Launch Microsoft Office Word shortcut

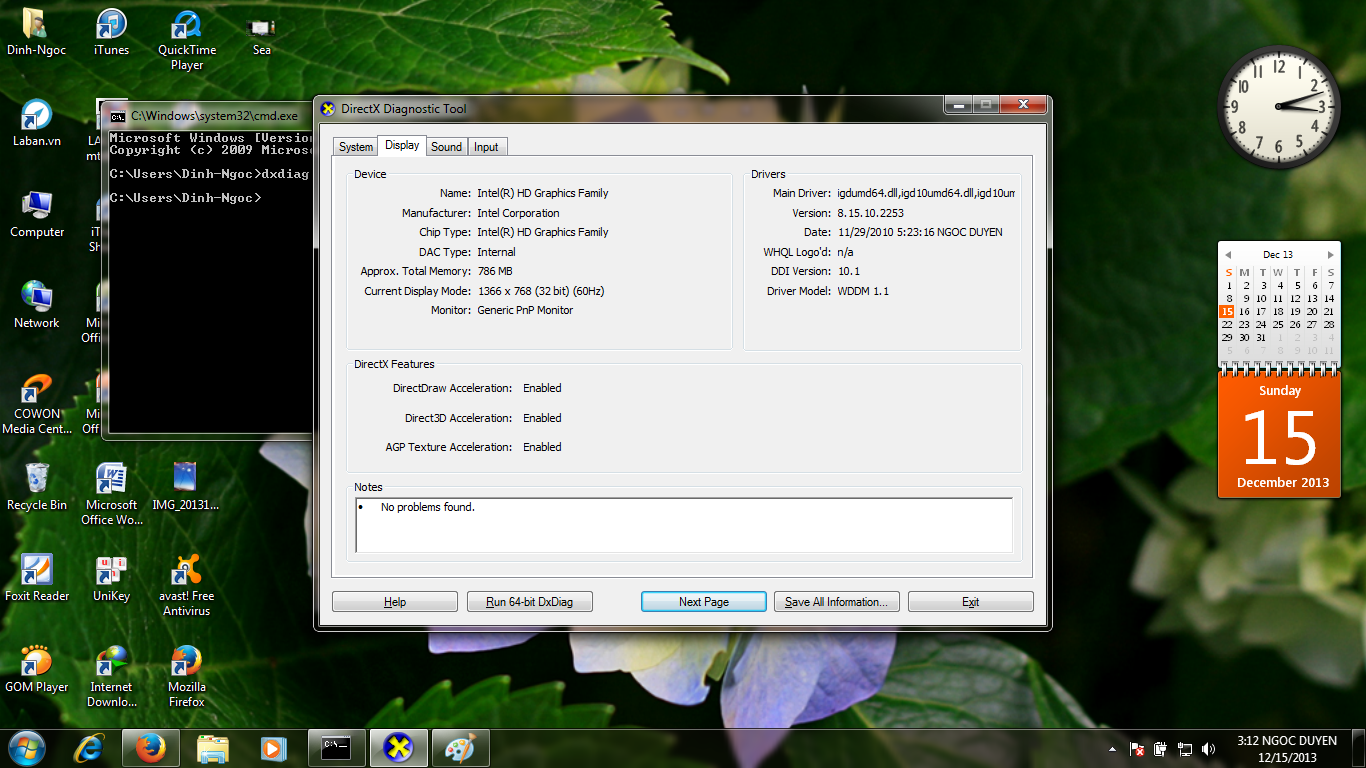point(111,495)
